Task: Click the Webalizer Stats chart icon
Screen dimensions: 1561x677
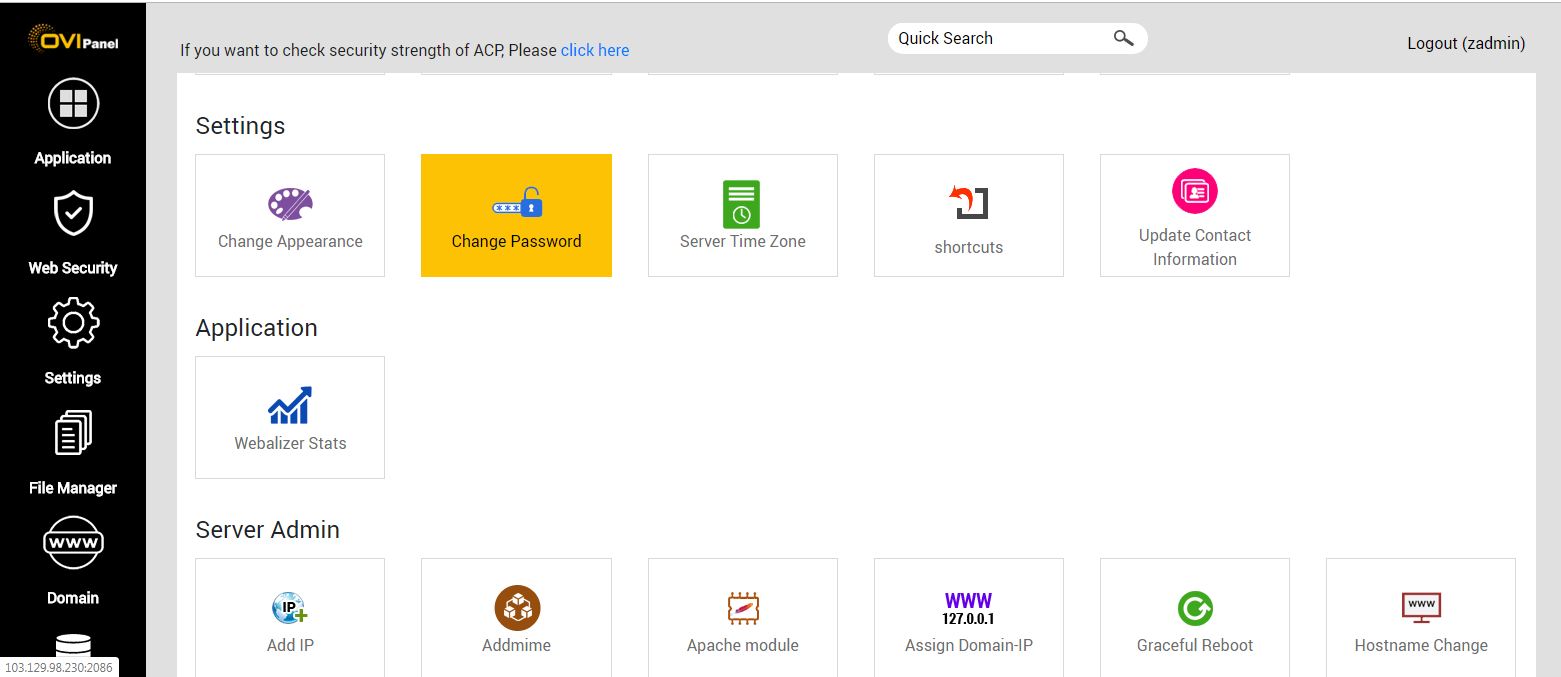Action: (290, 405)
